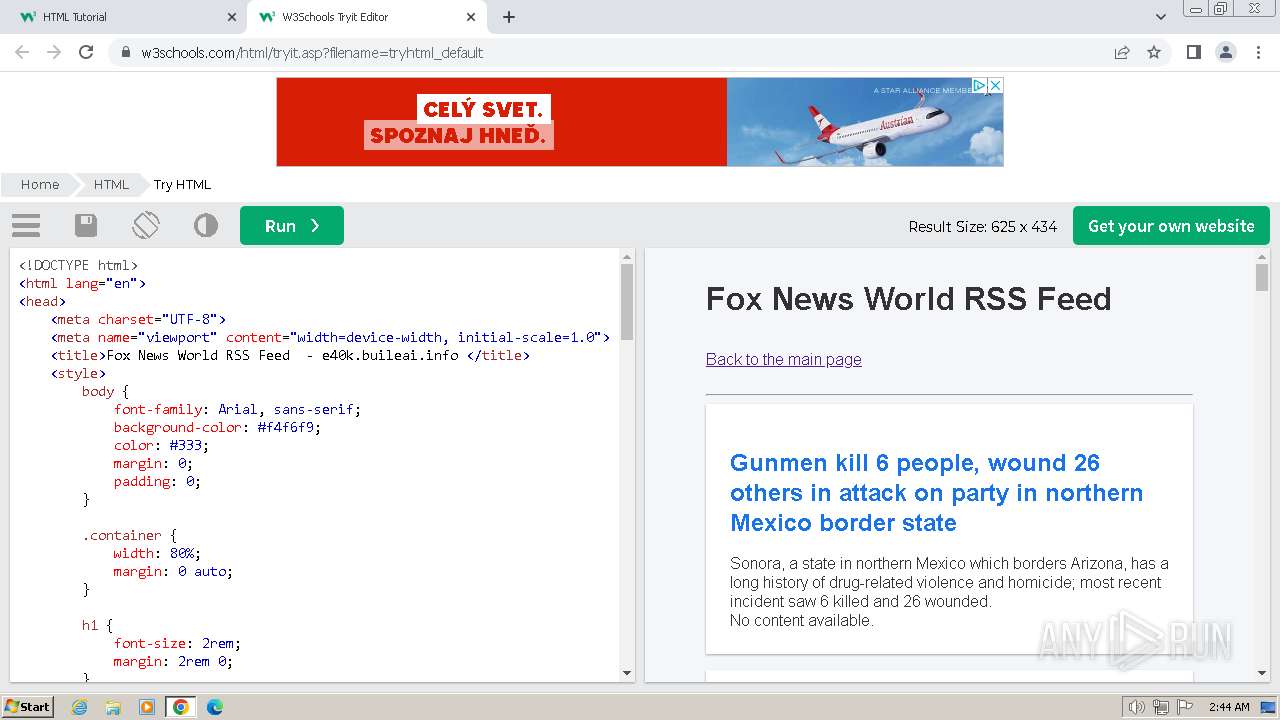The height and width of the screenshot is (720, 1280).
Task: Click the Chrome icon in the taskbar
Action: tap(181, 707)
